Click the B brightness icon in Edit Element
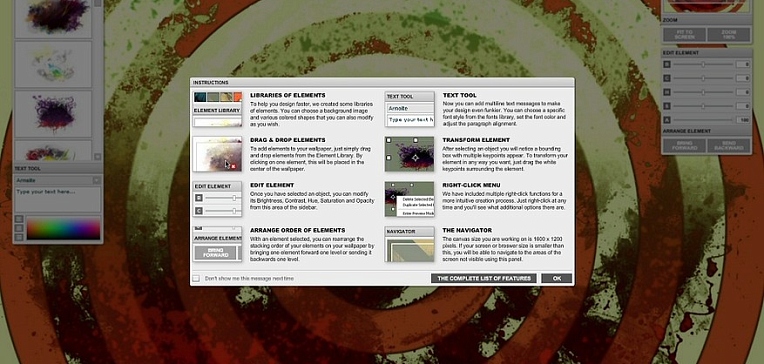Viewport: 764px width, 364px height. coord(667,64)
